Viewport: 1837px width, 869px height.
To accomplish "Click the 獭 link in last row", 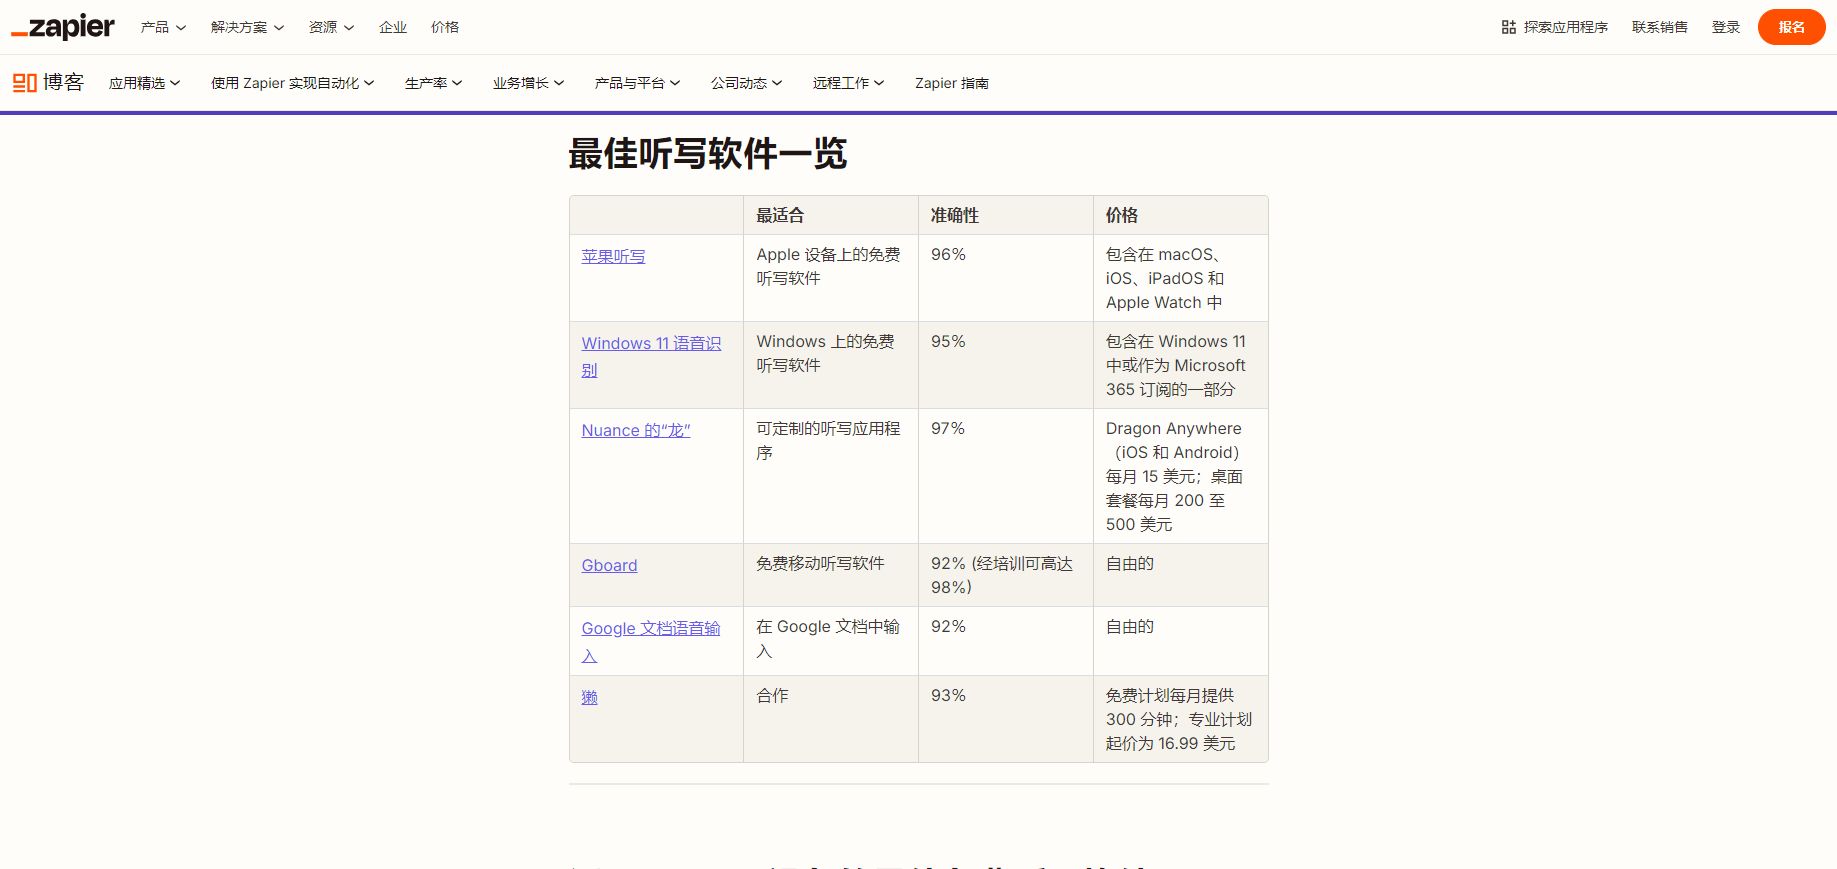I will coord(589,698).
